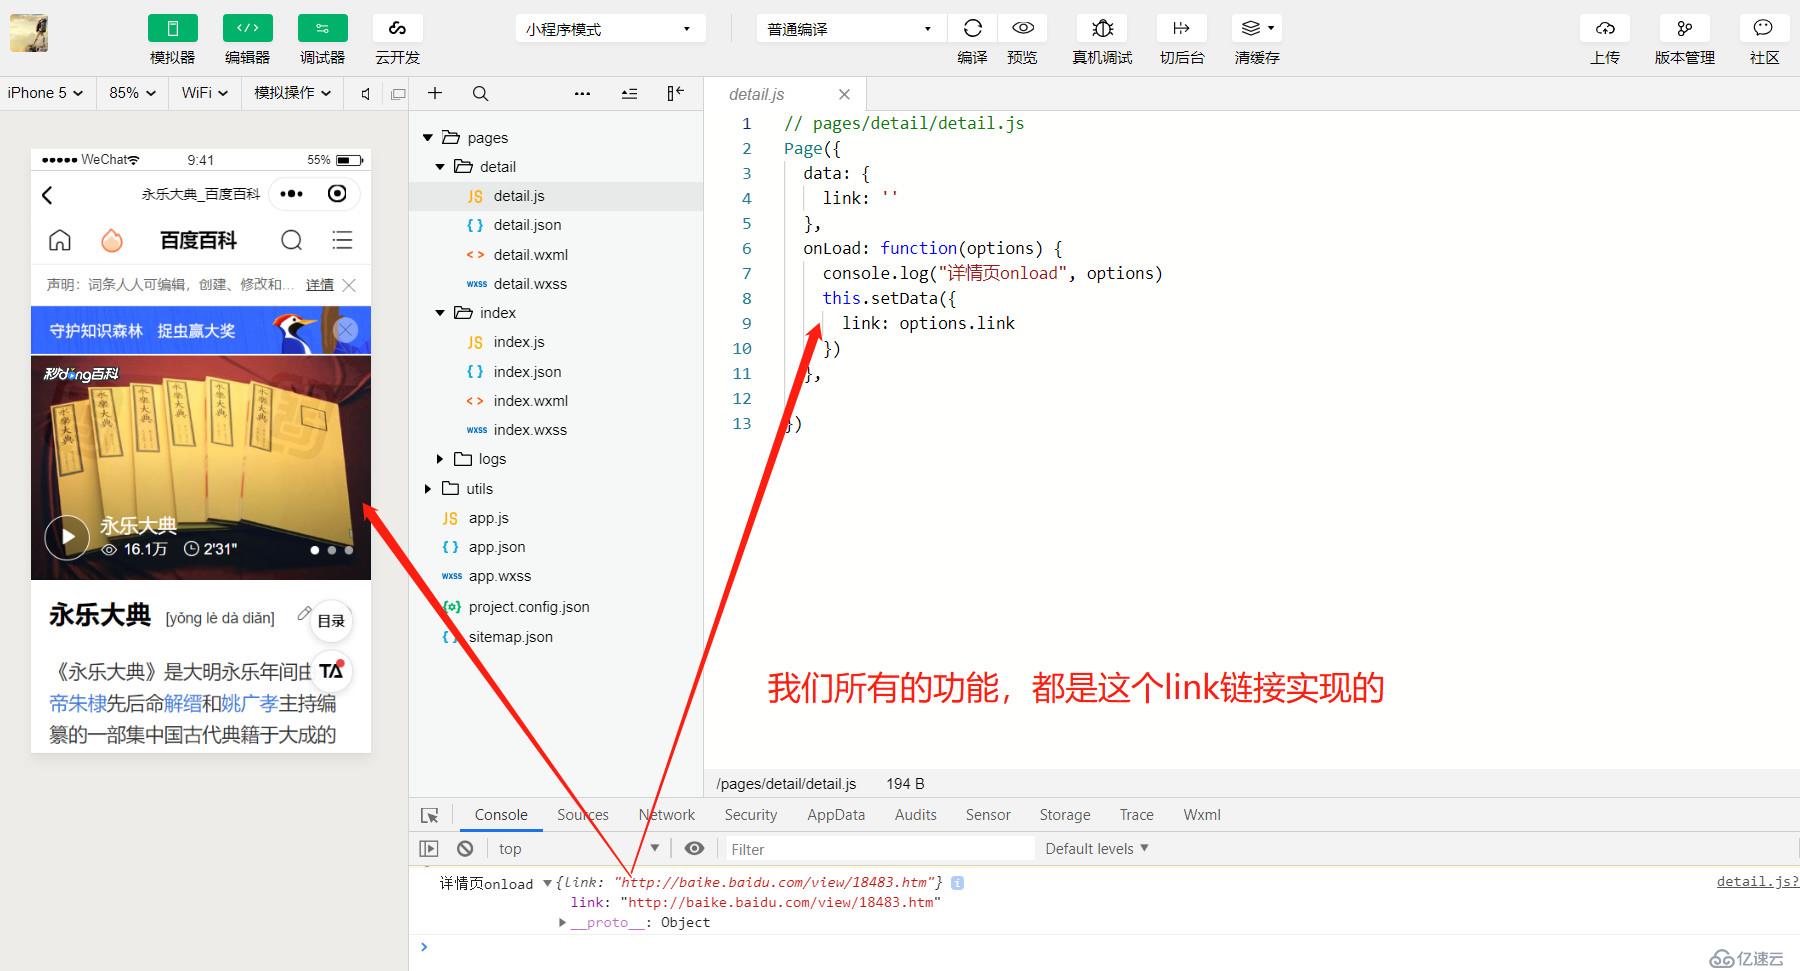Click the collapse-all tree icon

click(629, 93)
